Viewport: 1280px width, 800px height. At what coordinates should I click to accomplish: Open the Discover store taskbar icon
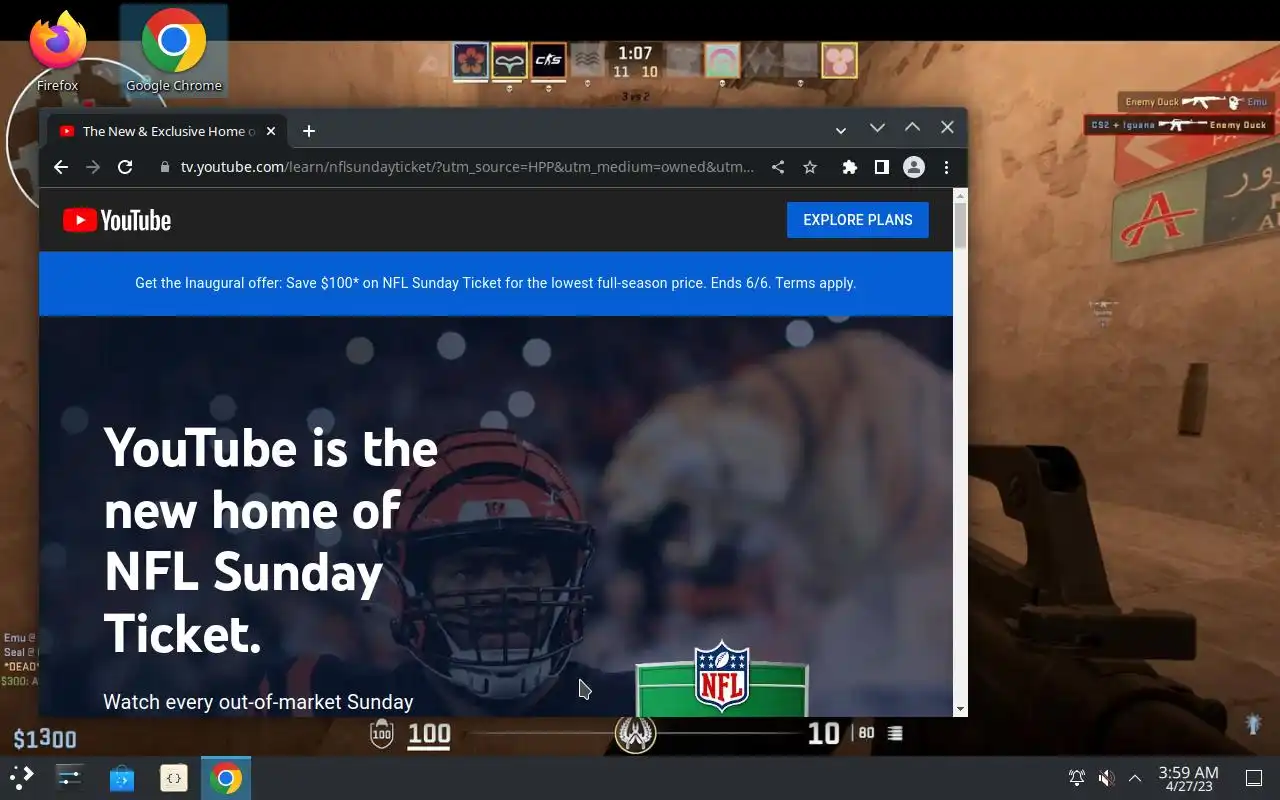pyautogui.click(x=122, y=778)
